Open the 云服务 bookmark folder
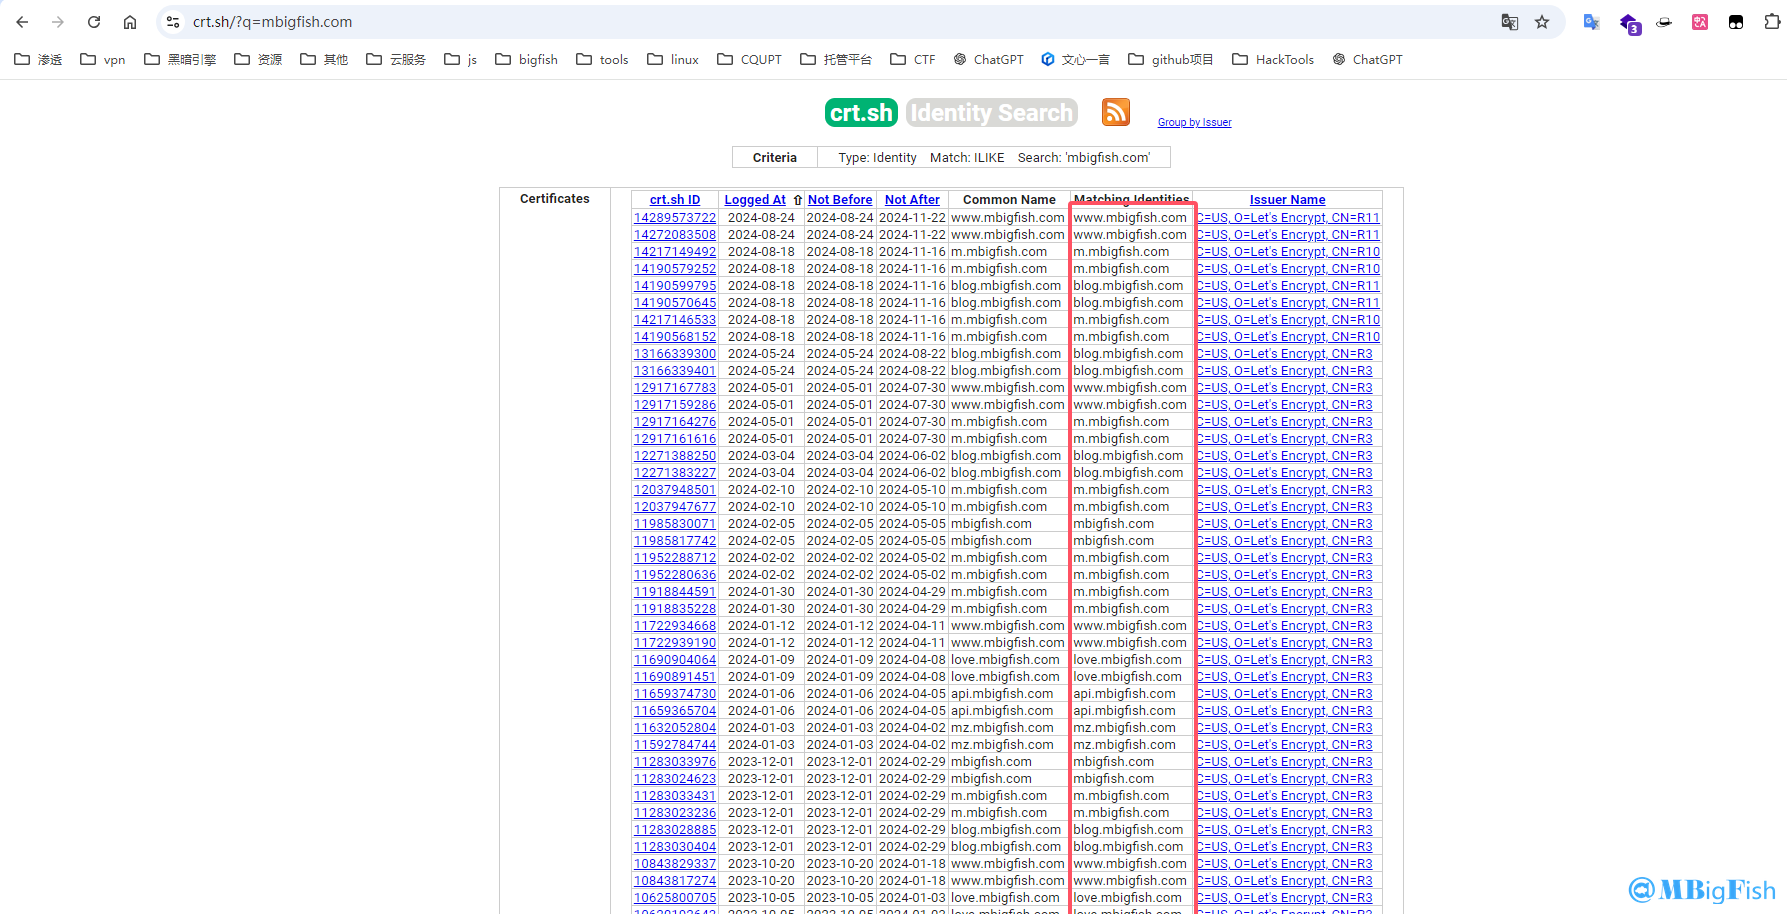The height and width of the screenshot is (914, 1787). pyautogui.click(x=396, y=60)
